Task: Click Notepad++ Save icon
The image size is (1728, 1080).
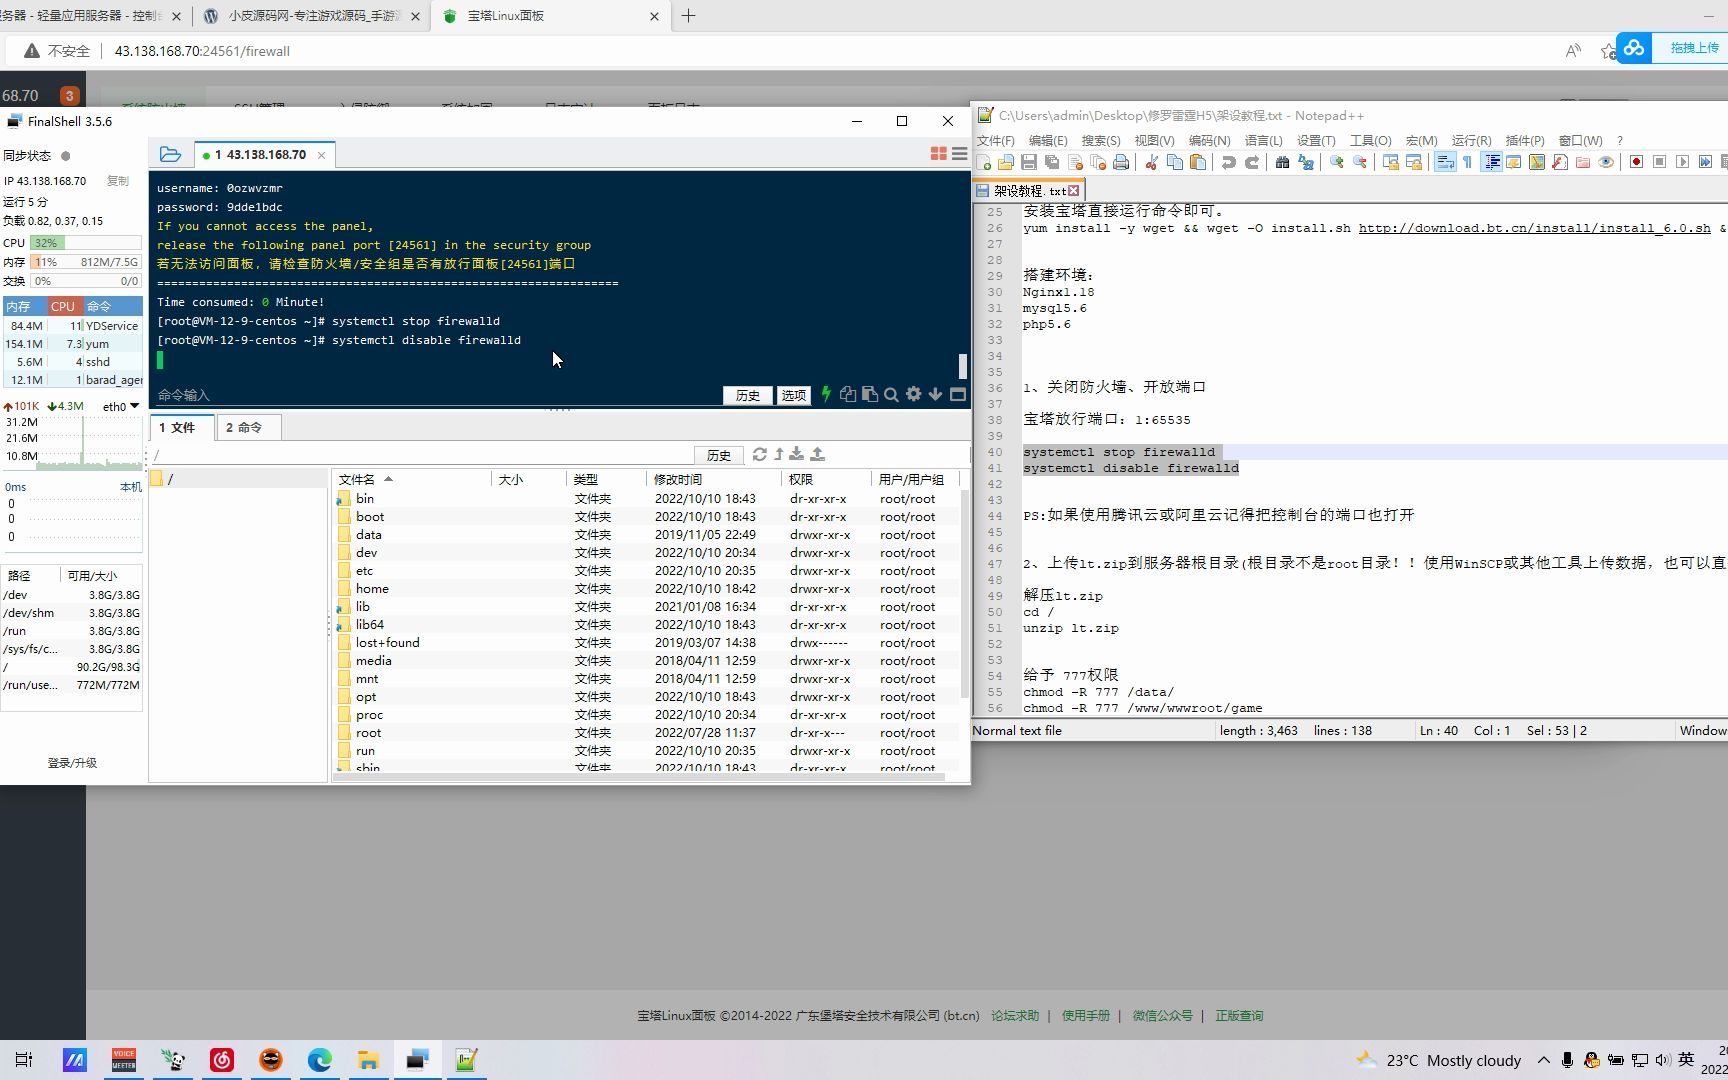Action: pos(1029,162)
